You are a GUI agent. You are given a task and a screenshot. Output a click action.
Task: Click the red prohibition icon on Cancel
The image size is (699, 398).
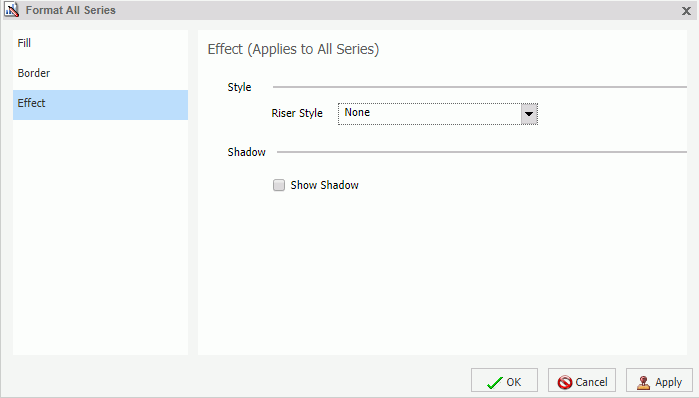click(x=565, y=382)
